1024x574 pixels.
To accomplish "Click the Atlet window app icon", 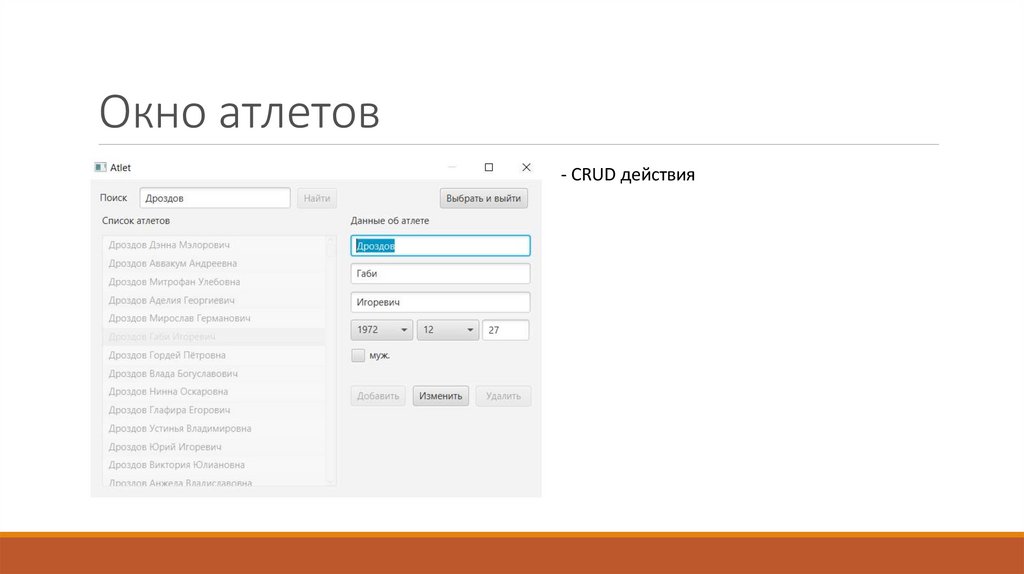I will pos(100,168).
